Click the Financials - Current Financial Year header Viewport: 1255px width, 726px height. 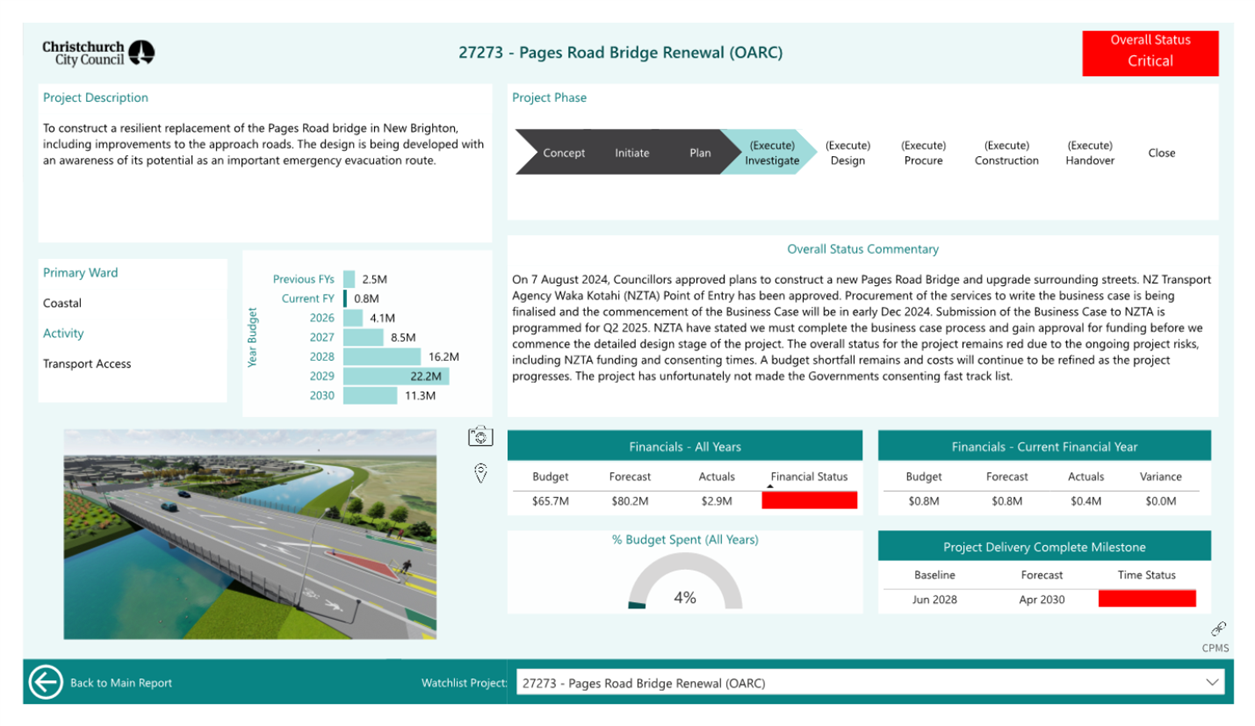1044,446
